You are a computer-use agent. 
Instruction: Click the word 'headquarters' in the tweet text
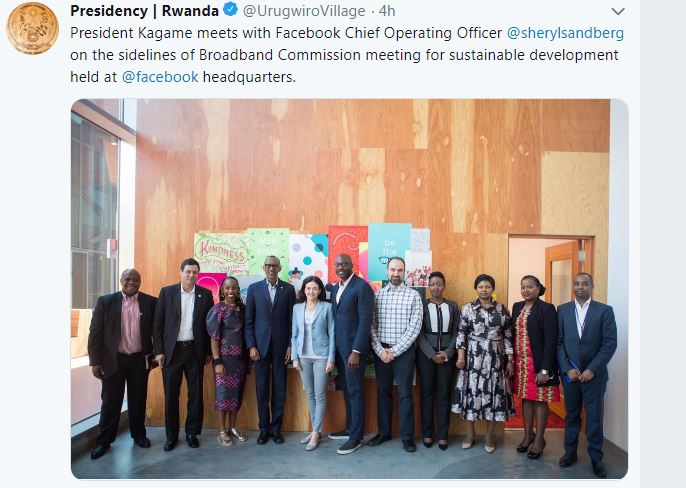(249, 77)
